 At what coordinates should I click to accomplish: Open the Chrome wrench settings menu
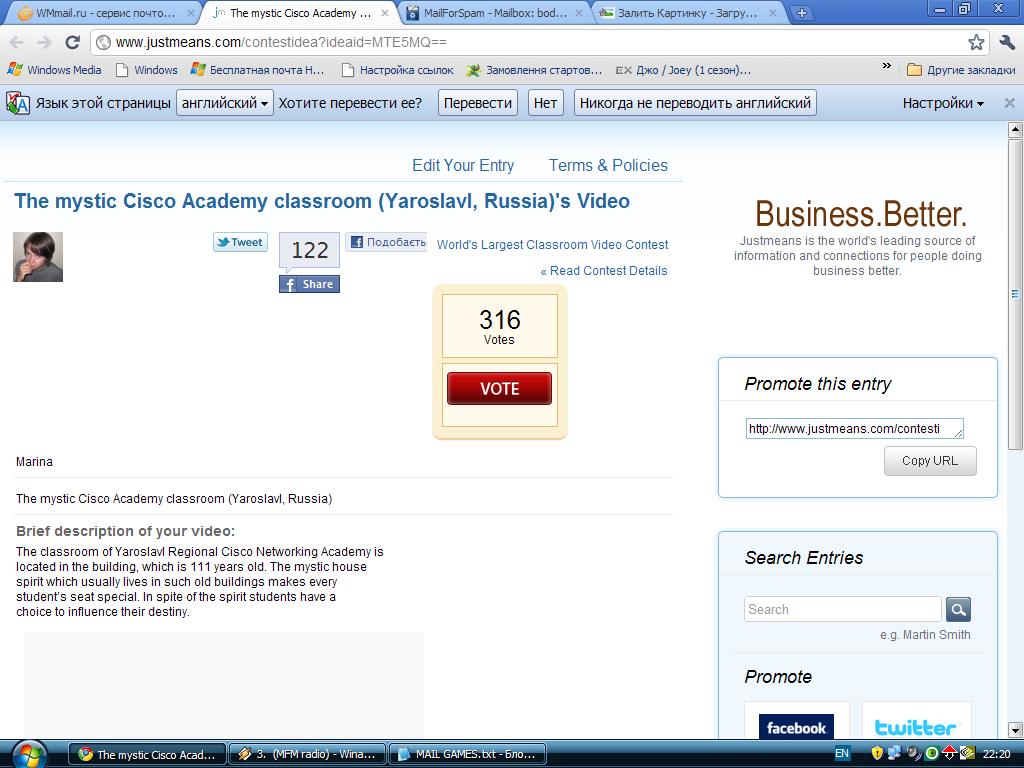tap(1007, 42)
